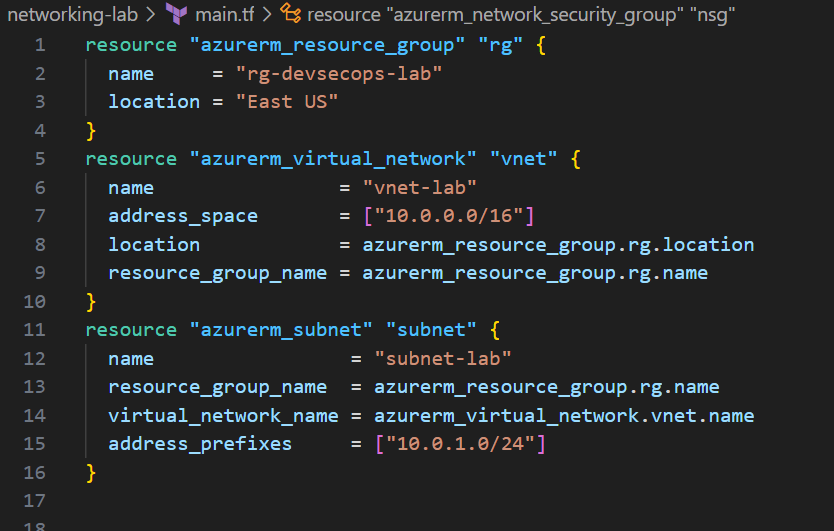Place cursor in "rg-devsecops-lab" string
Image resolution: width=834 pixels, height=531 pixels.
click(338, 74)
